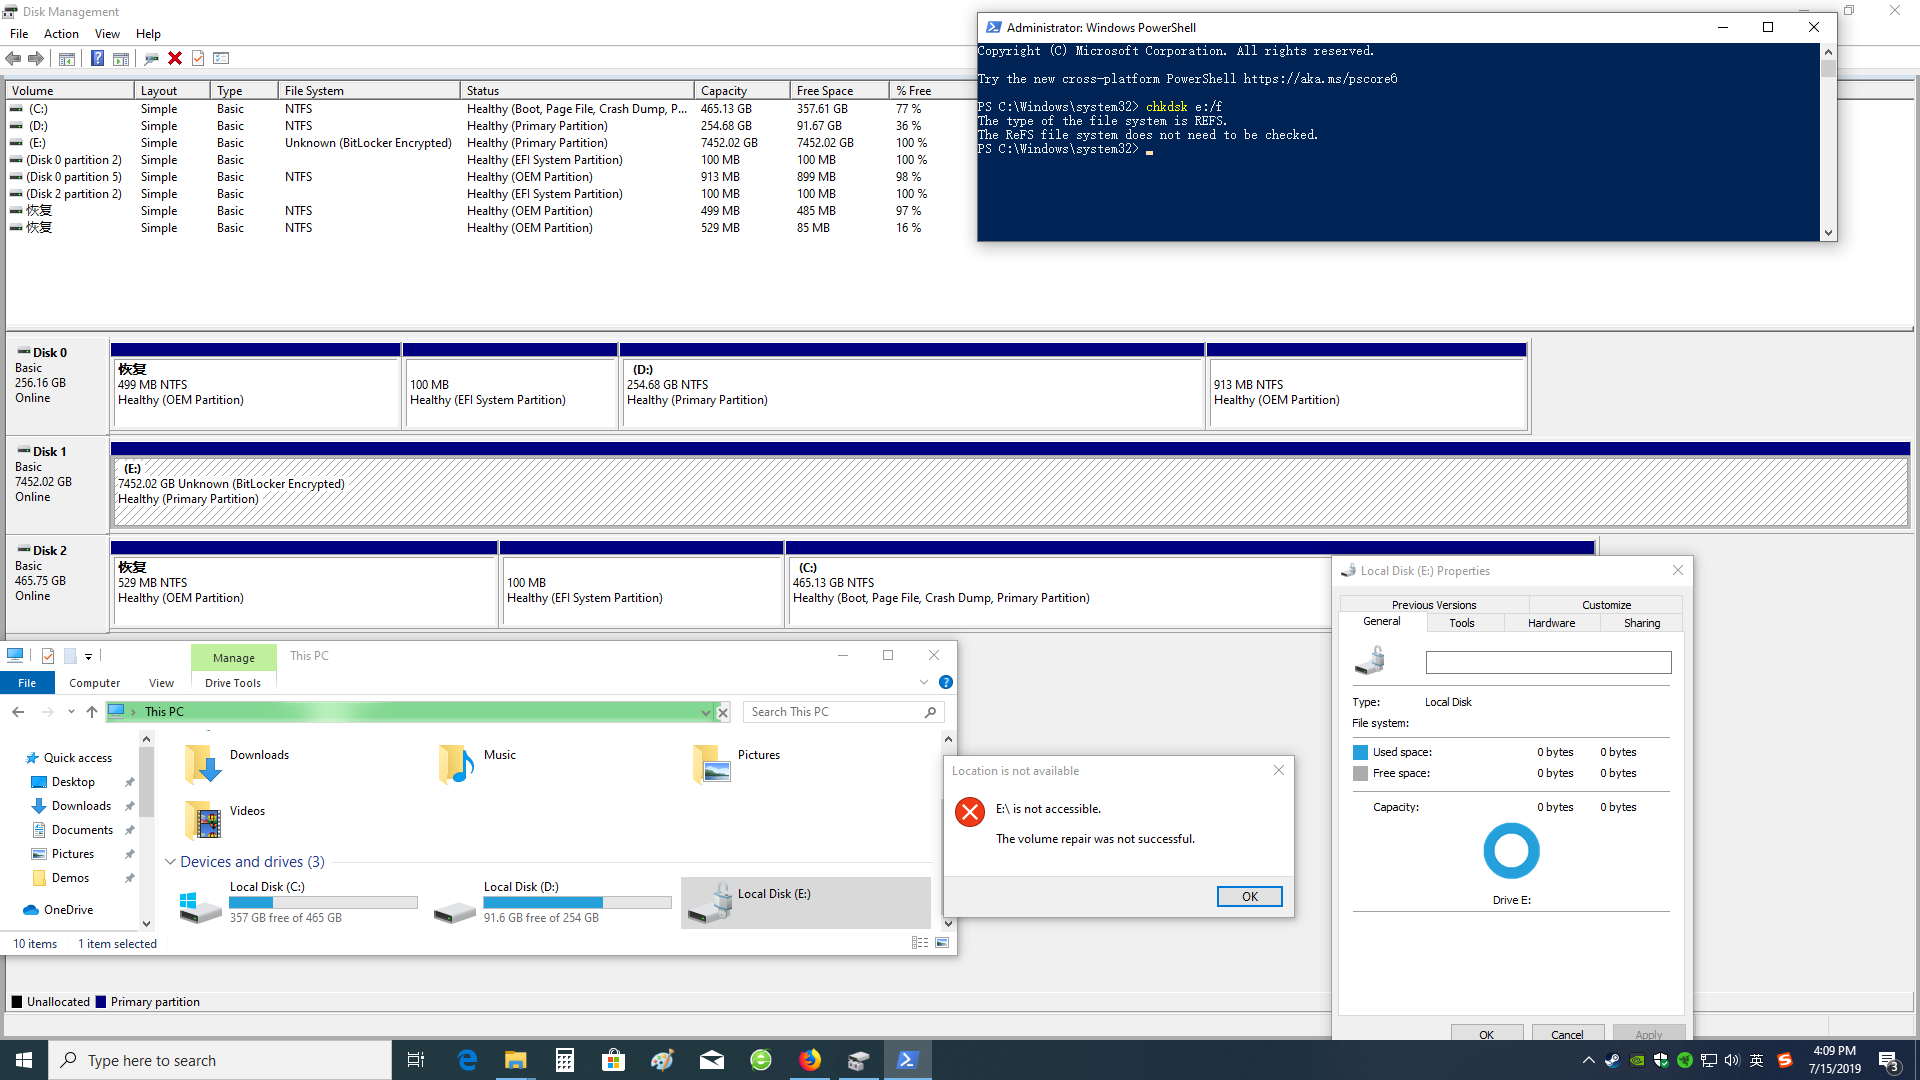Switch Explorer to details view button
The height and width of the screenshot is (1080, 1920).
(920, 943)
